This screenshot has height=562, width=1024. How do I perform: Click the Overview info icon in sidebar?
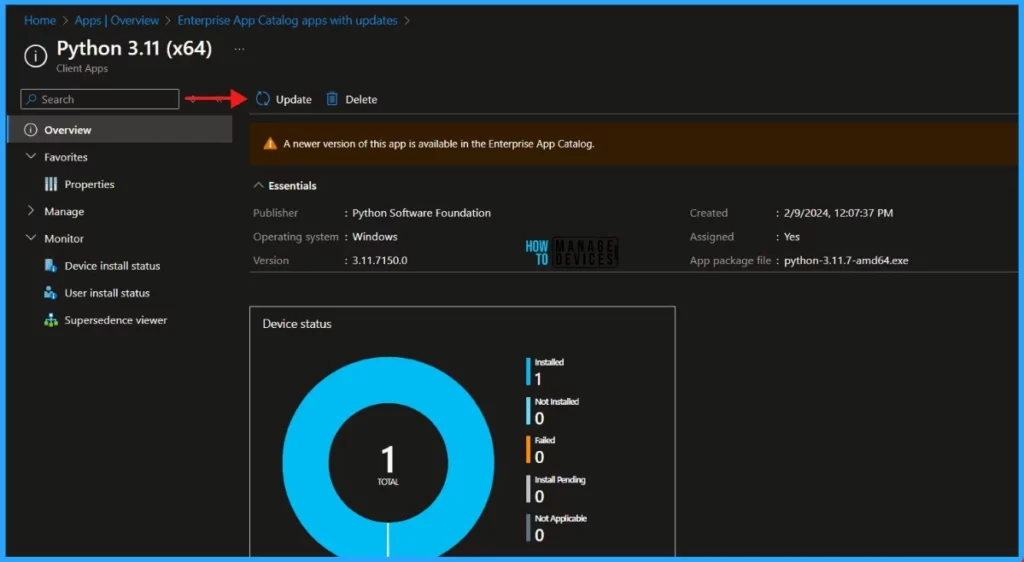[x=31, y=130]
